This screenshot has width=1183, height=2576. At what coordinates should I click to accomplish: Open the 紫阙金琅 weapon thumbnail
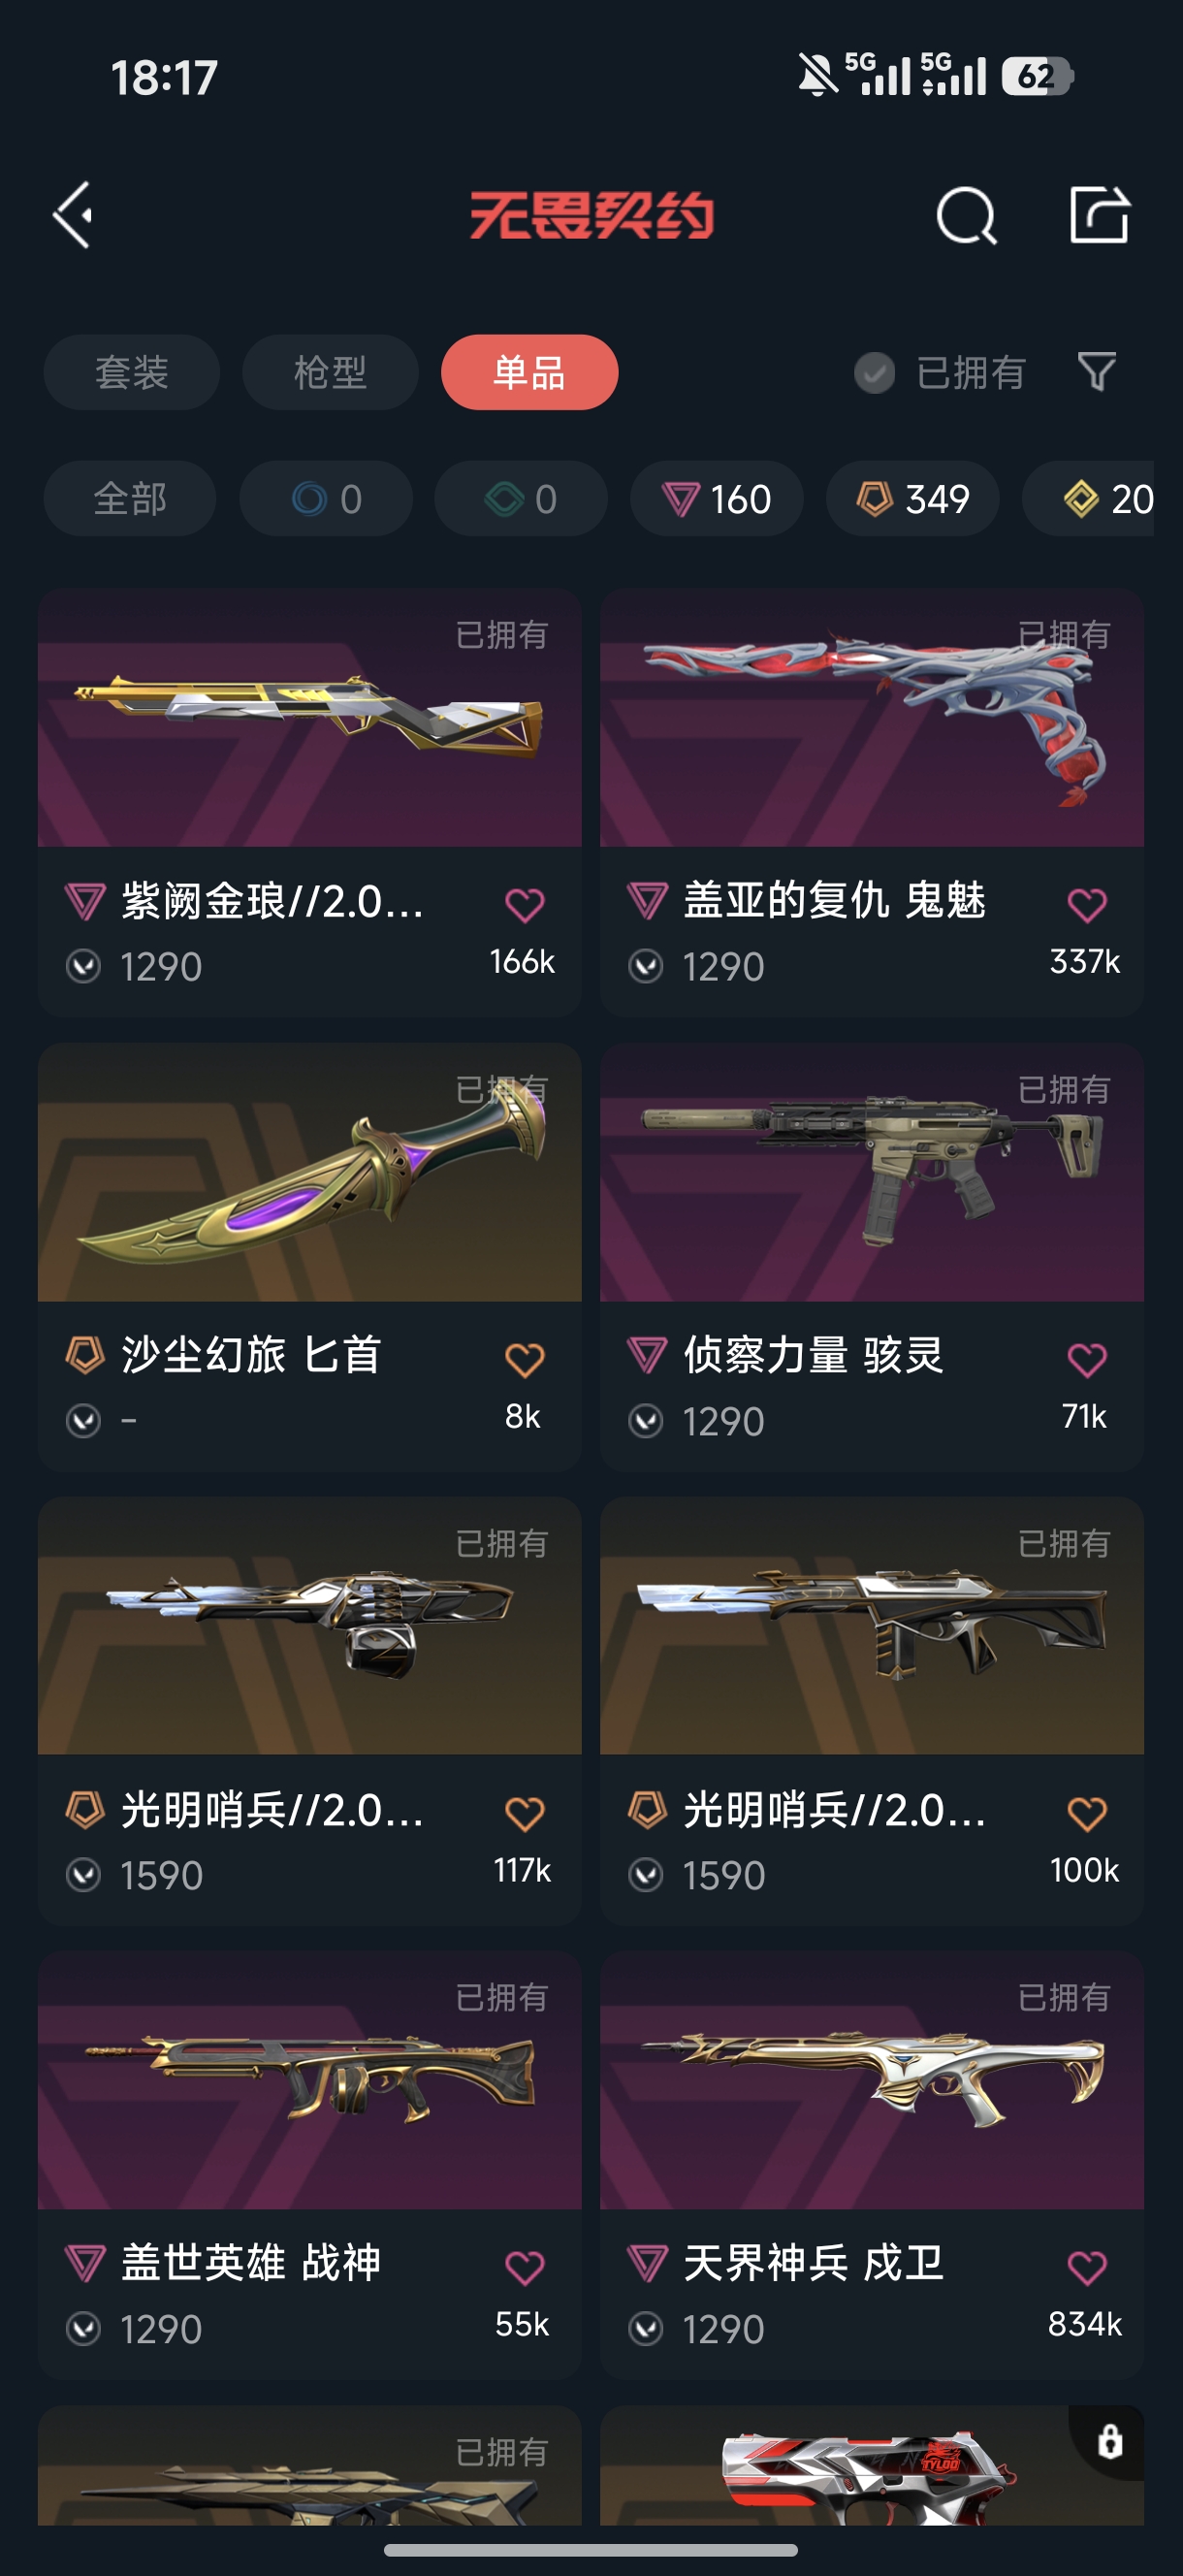click(309, 718)
